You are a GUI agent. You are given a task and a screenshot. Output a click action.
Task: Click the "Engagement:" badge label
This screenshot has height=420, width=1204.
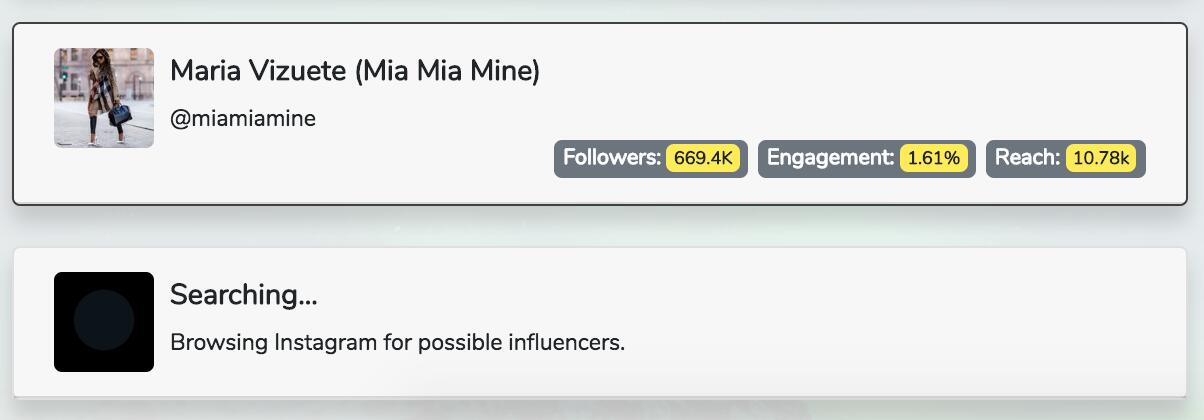tap(831, 158)
